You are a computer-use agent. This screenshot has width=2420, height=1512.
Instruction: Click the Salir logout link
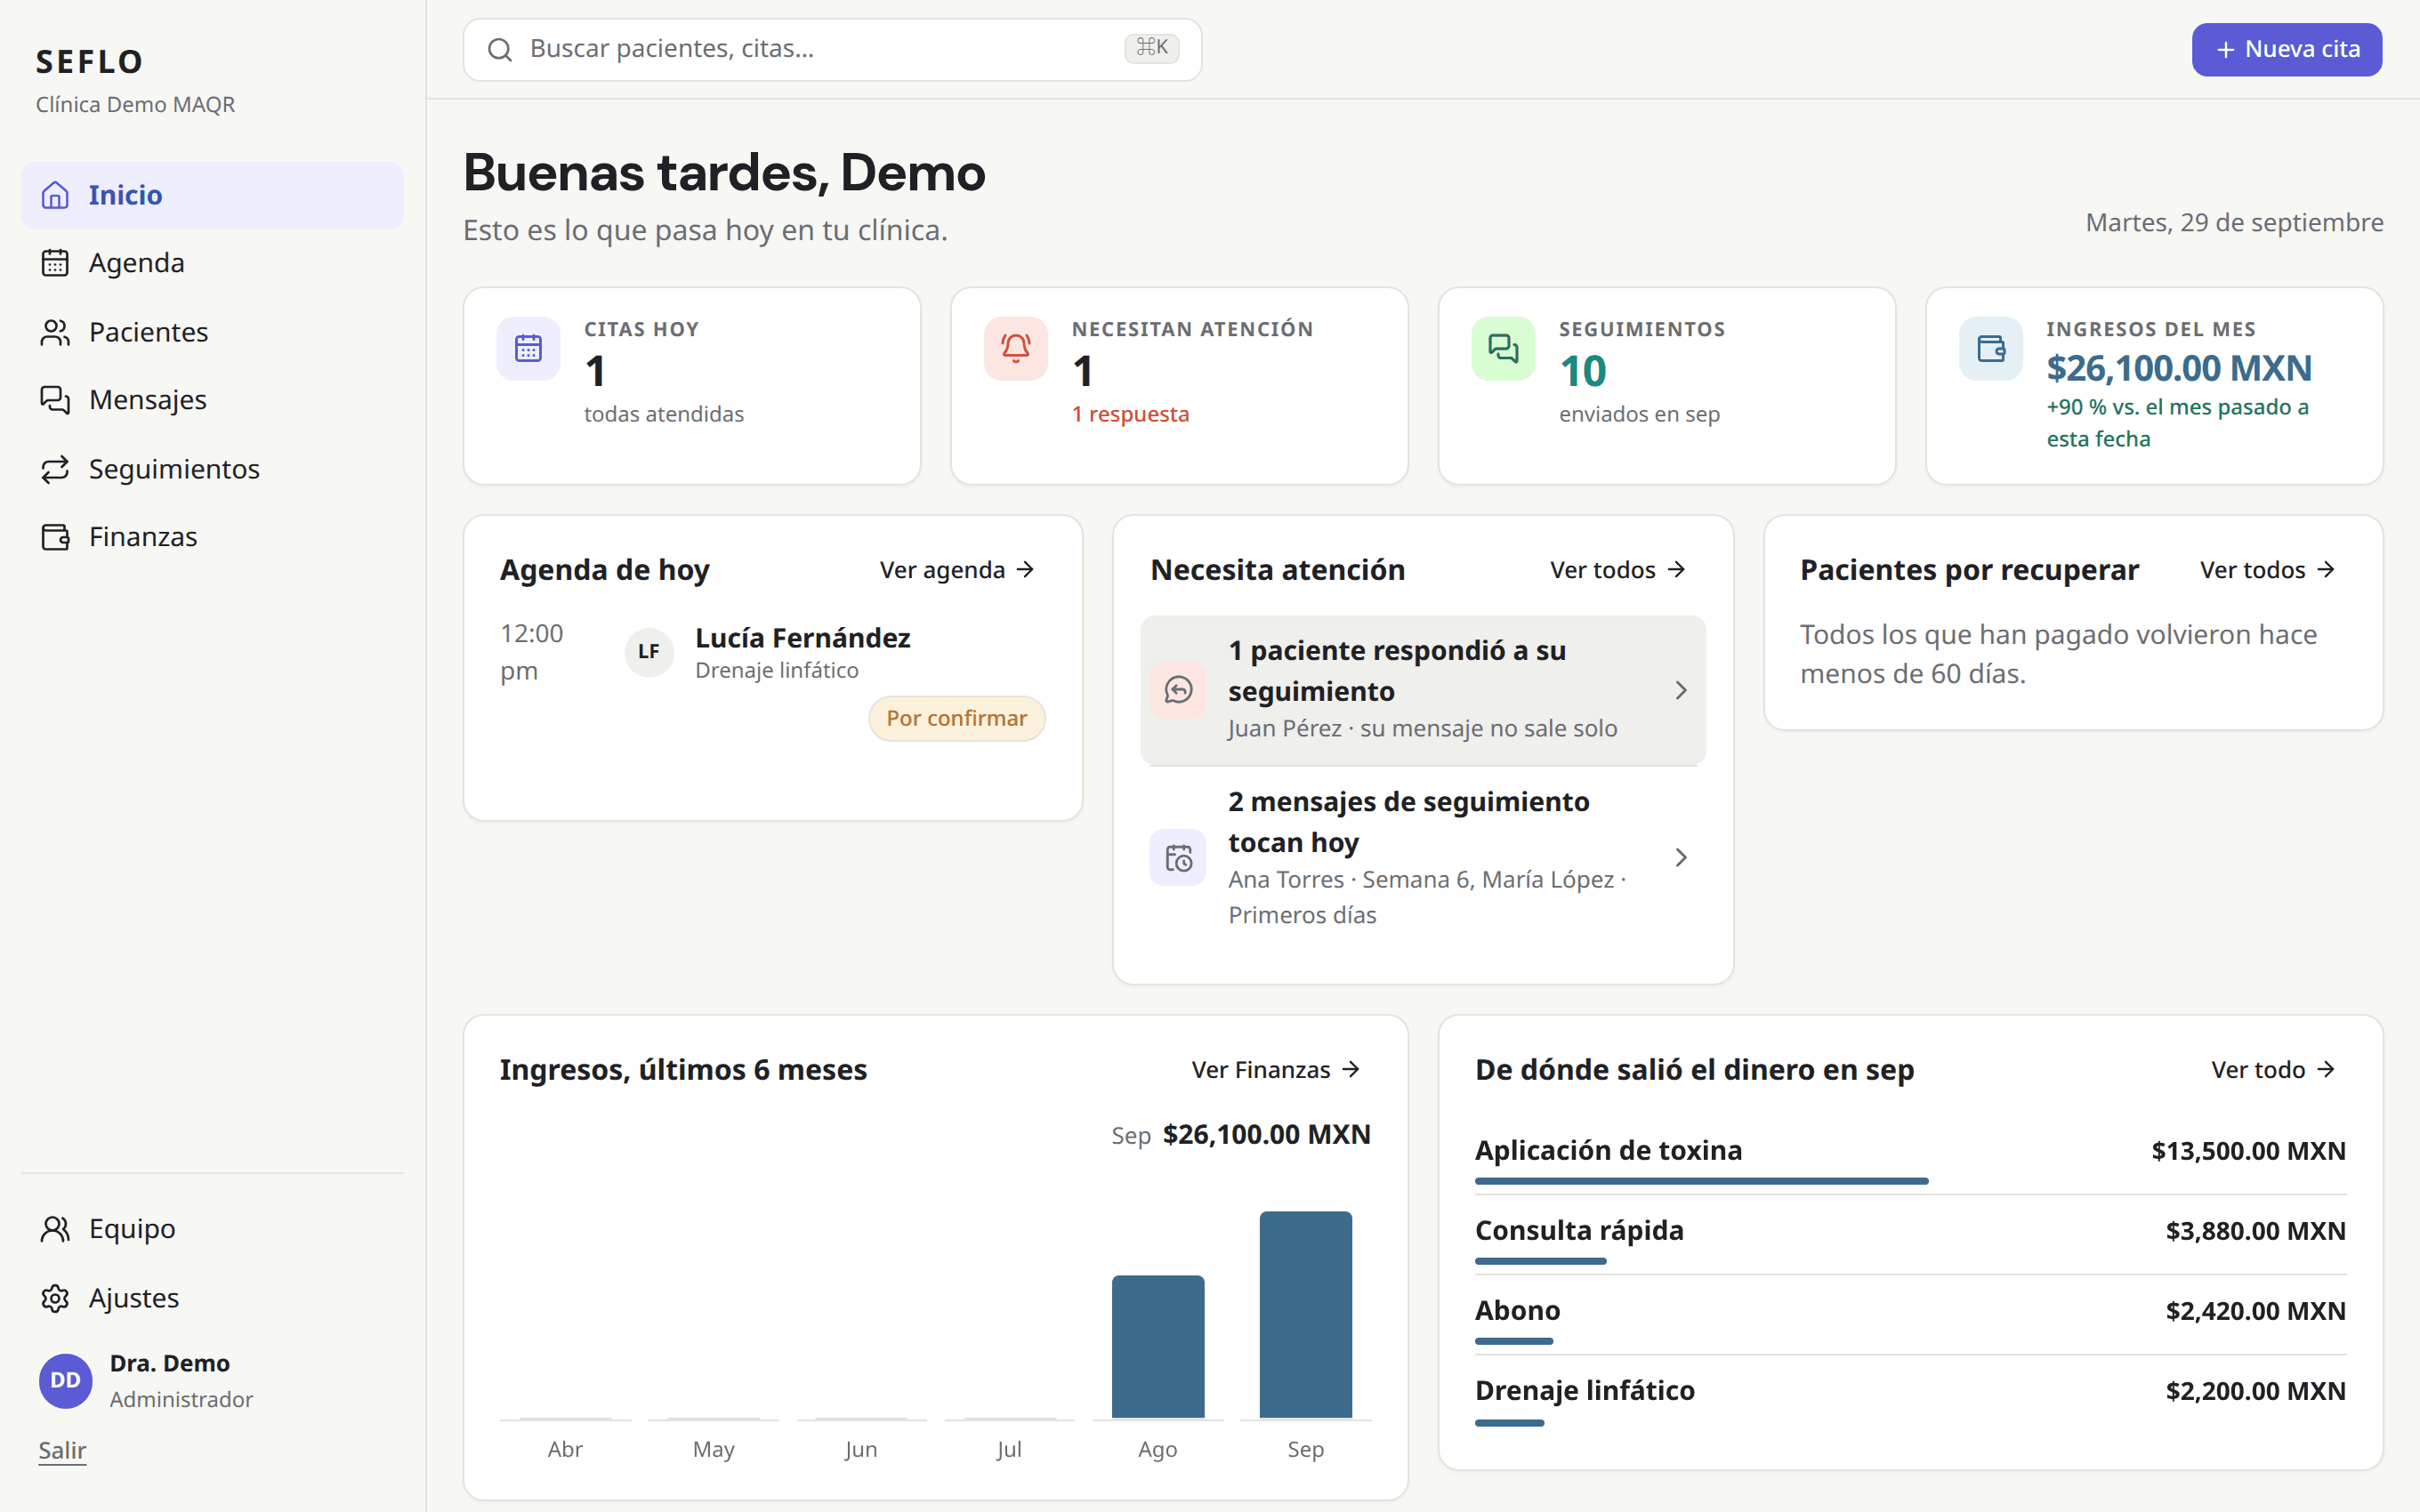[x=62, y=1450]
